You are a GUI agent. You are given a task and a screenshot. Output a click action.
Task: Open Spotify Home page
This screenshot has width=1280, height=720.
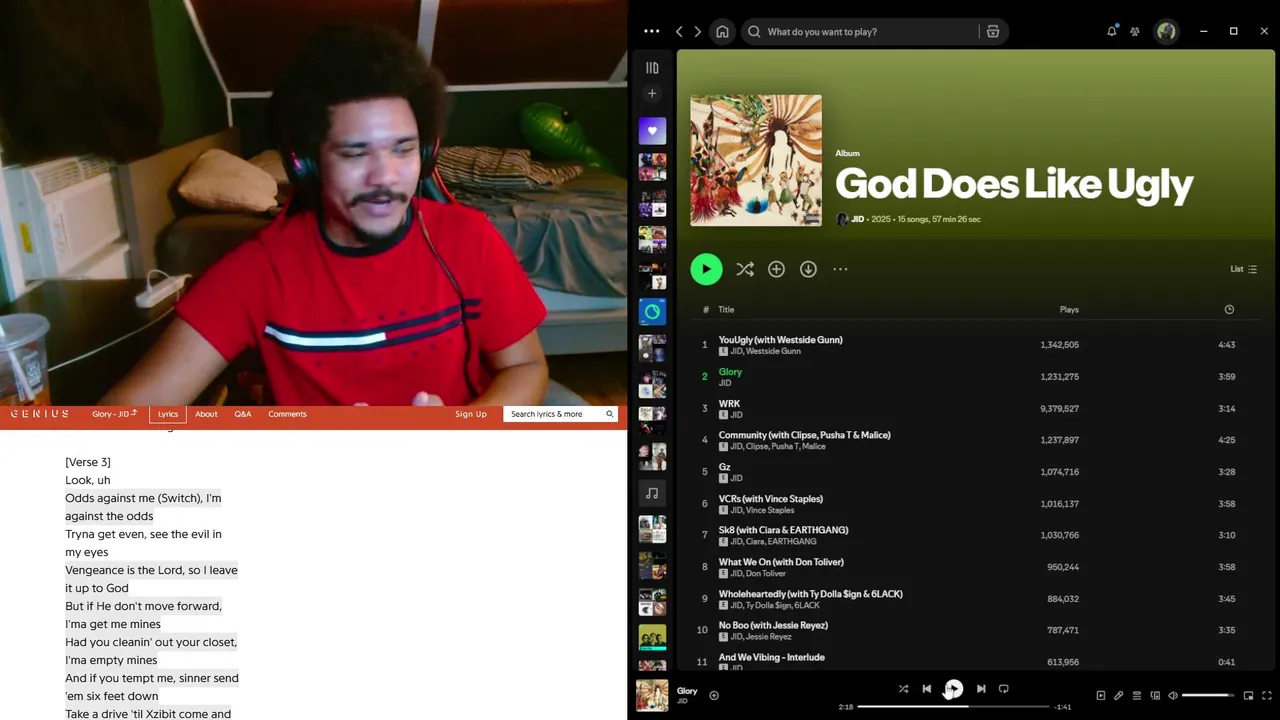tap(722, 32)
